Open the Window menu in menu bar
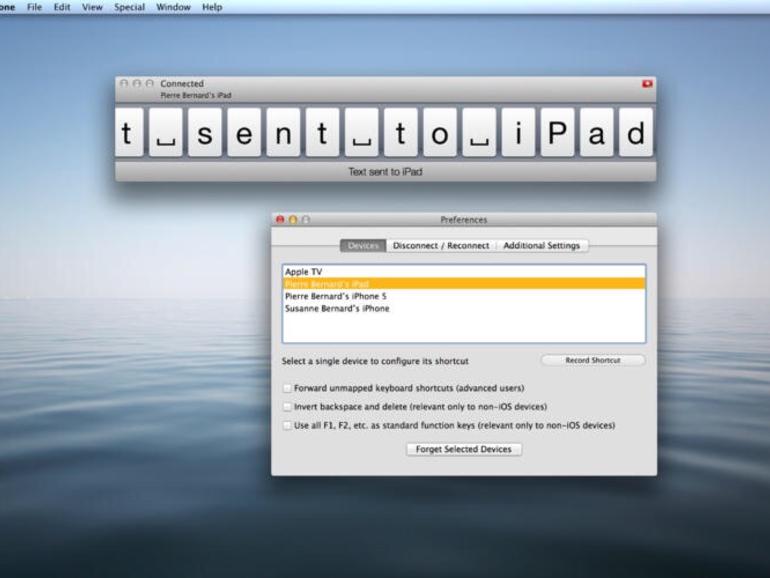The height and width of the screenshot is (578, 770). click(173, 7)
